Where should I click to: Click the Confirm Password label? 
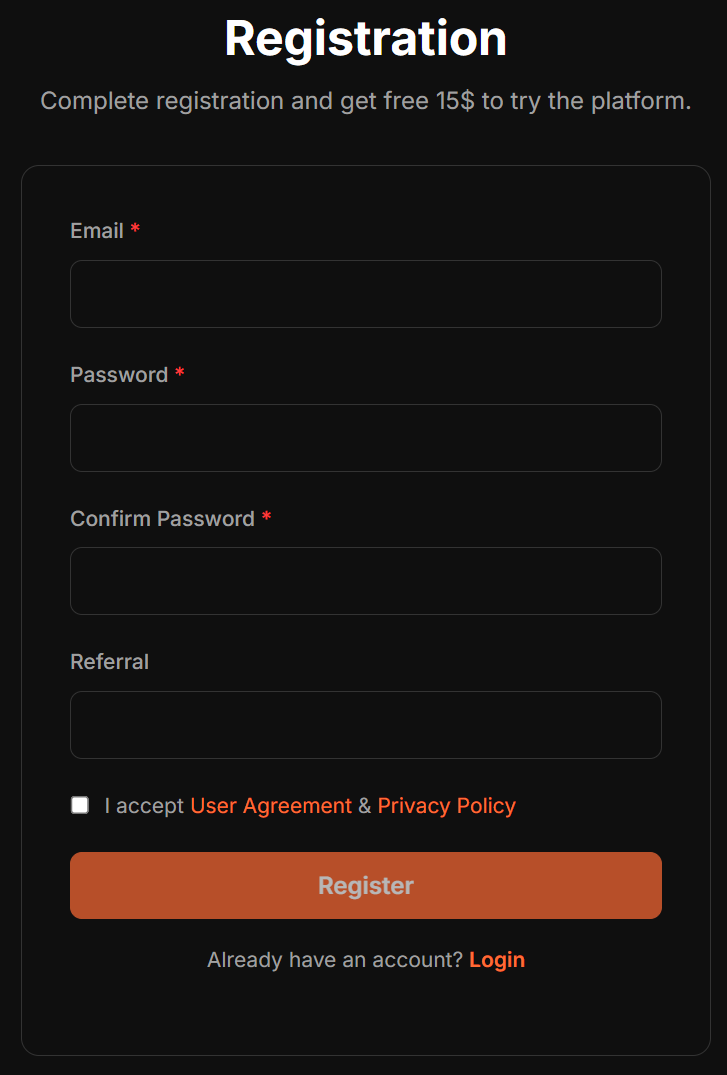point(162,518)
